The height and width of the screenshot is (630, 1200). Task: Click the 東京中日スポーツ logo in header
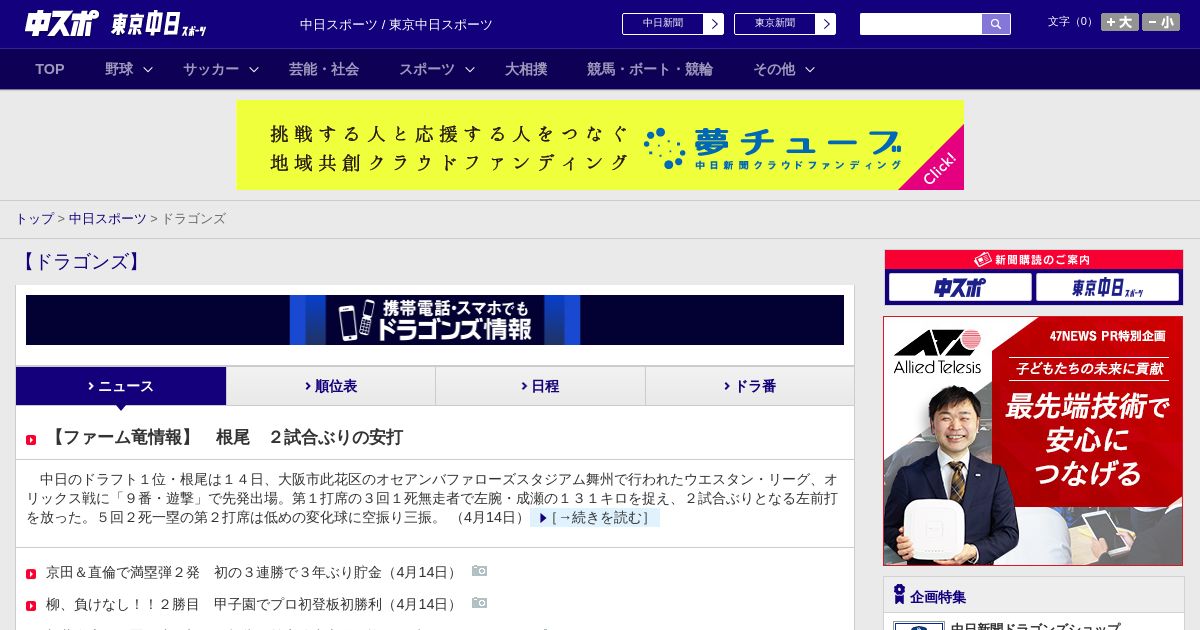click(x=159, y=24)
